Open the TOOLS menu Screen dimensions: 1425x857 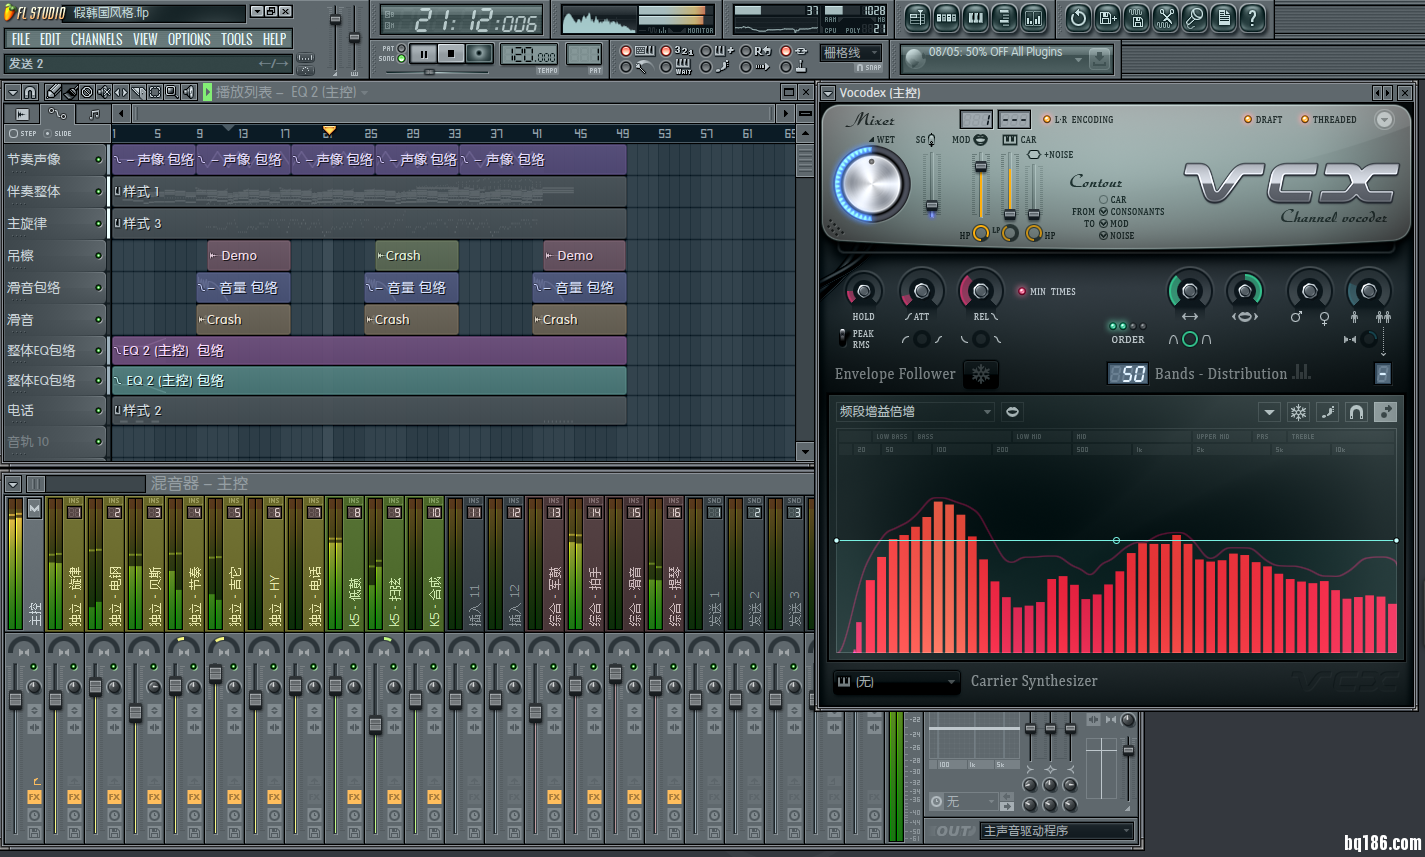point(237,39)
